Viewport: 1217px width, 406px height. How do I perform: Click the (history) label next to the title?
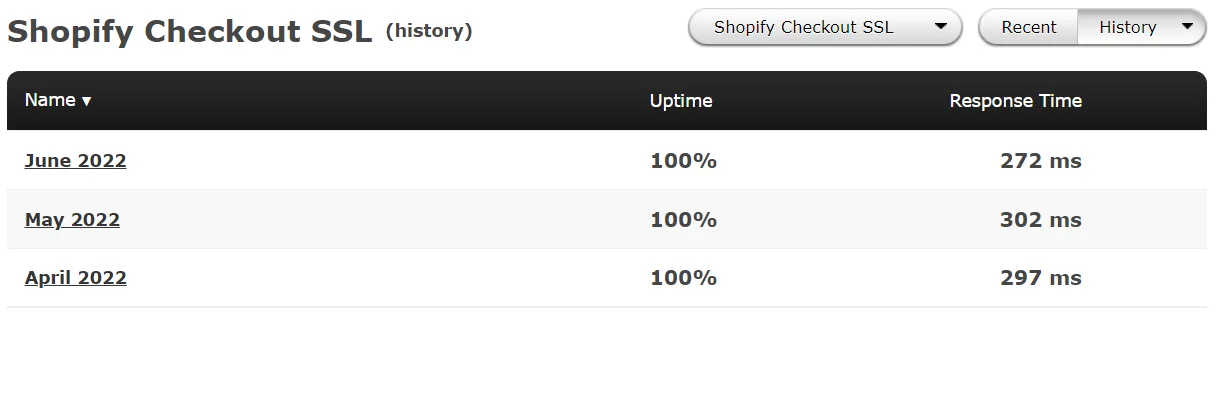pyautogui.click(x=429, y=32)
